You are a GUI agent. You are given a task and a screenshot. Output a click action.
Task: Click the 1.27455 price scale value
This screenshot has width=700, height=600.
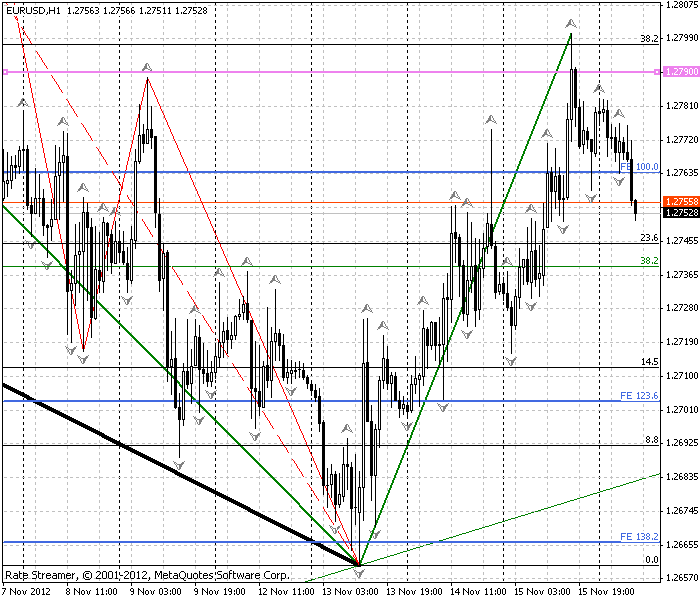pyautogui.click(x=682, y=241)
